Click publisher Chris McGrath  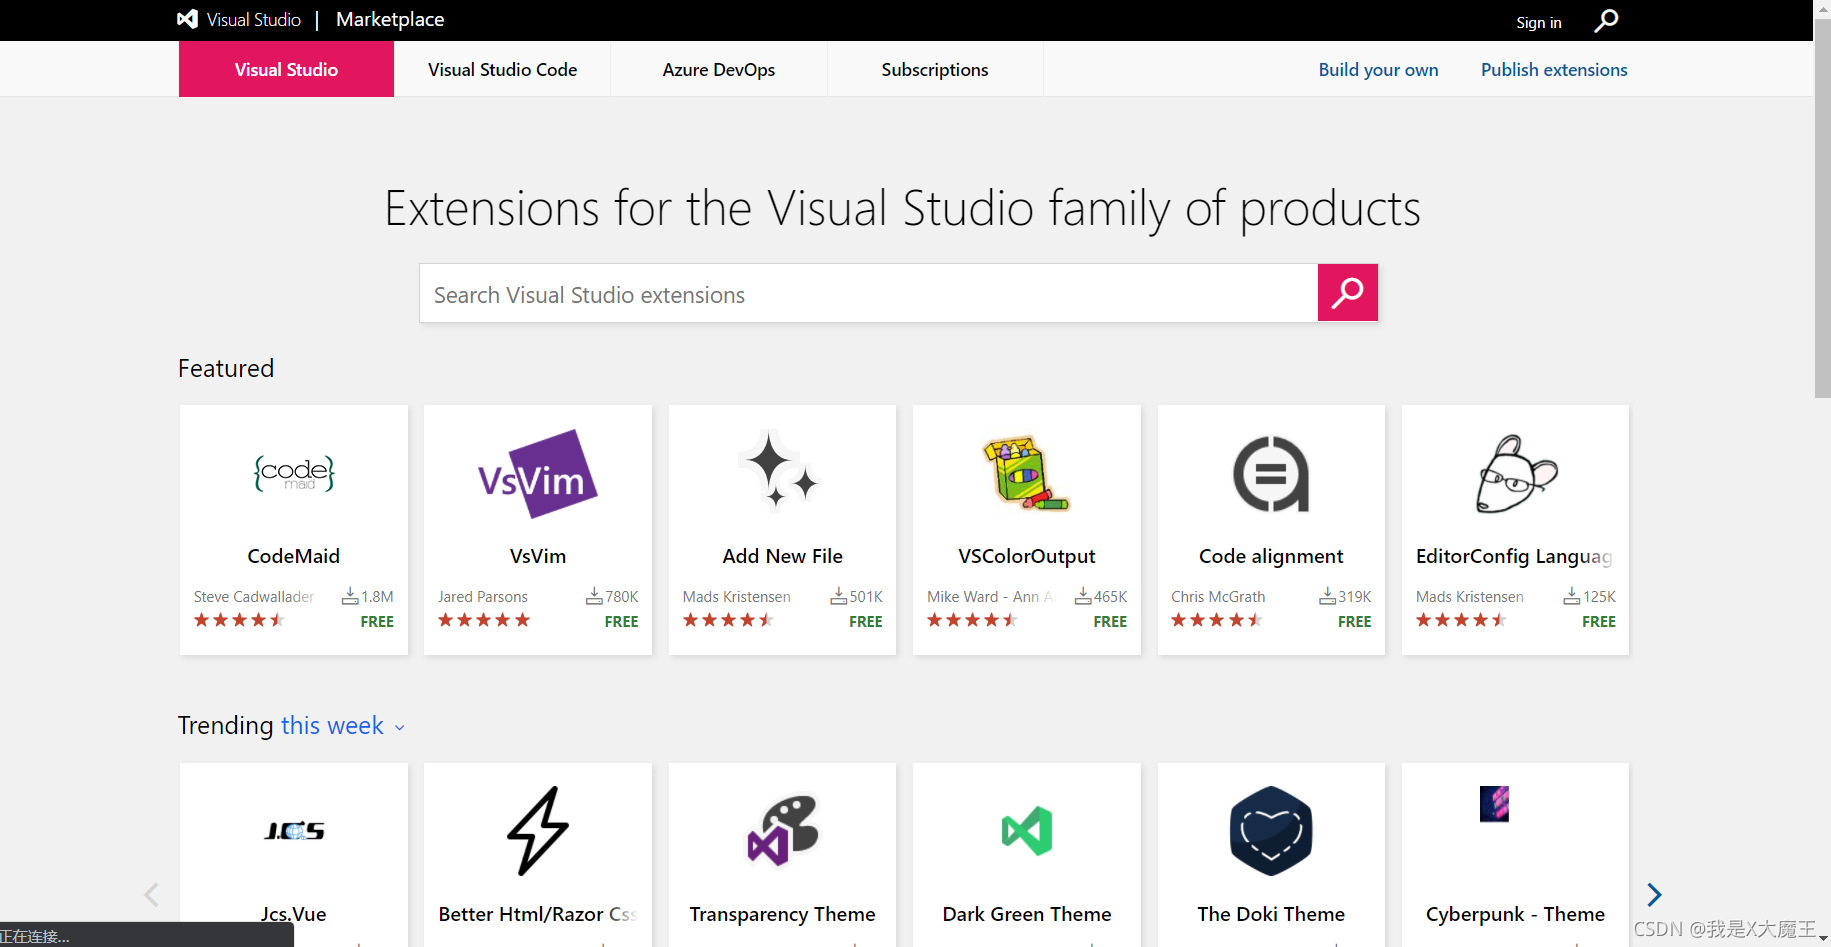pyautogui.click(x=1218, y=596)
